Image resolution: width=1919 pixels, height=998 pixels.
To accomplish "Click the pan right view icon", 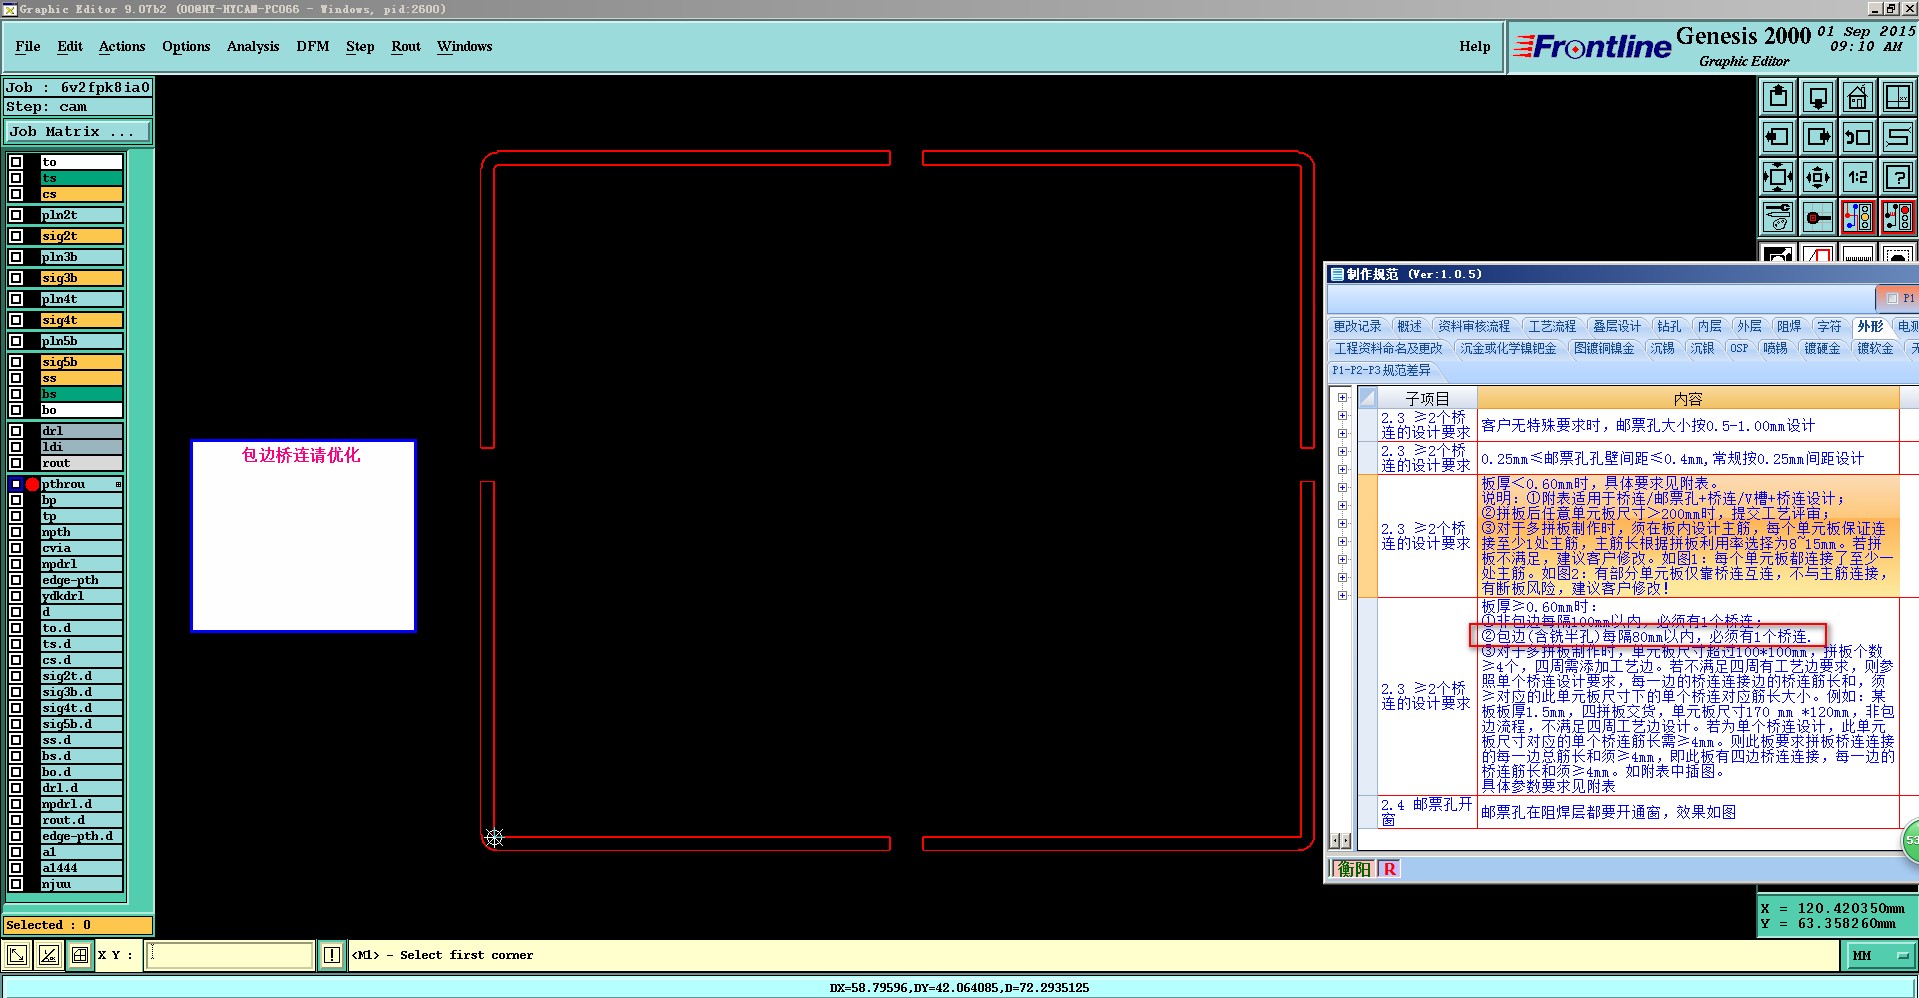I will [x=1818, y=137].
